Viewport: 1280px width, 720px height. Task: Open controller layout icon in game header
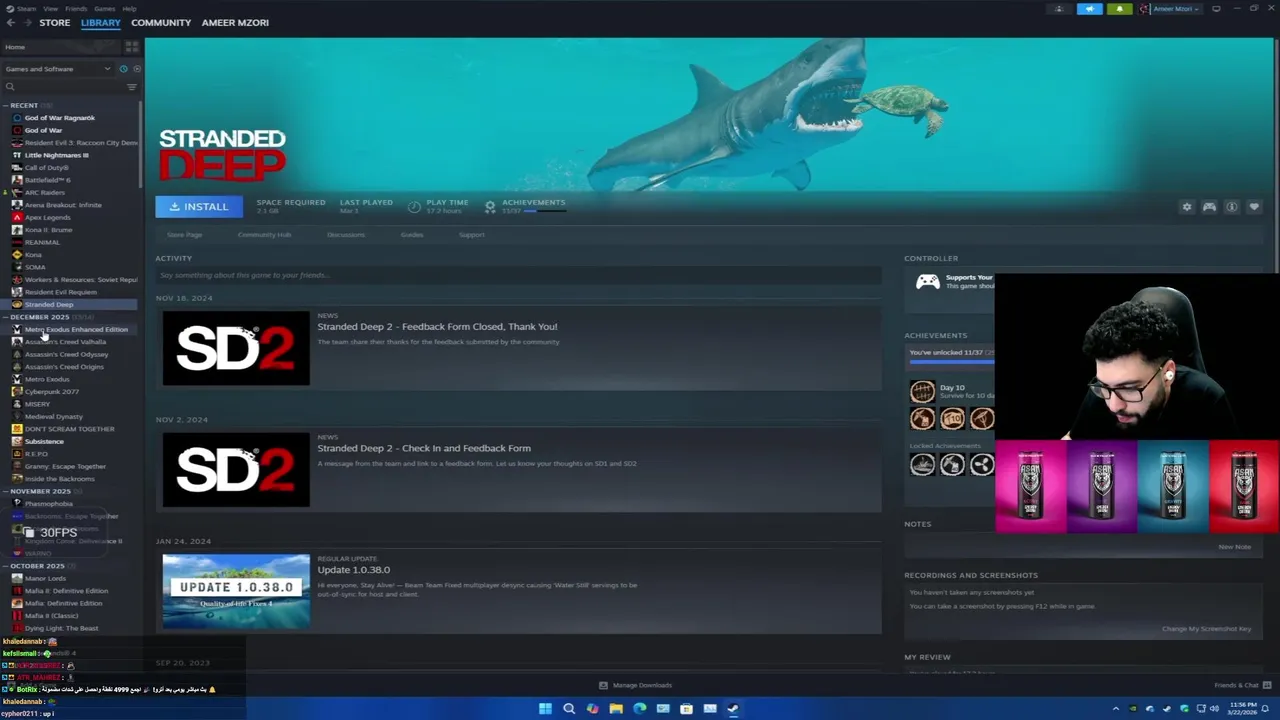click(x=1209, y=207)
